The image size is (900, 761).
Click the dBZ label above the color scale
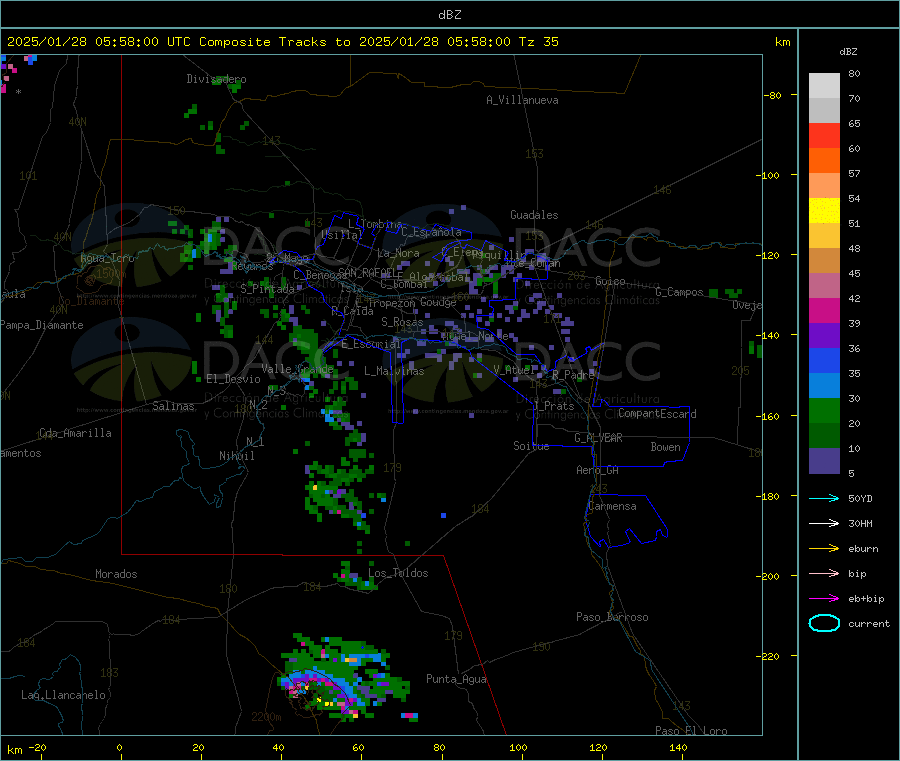tap(848, 52)
